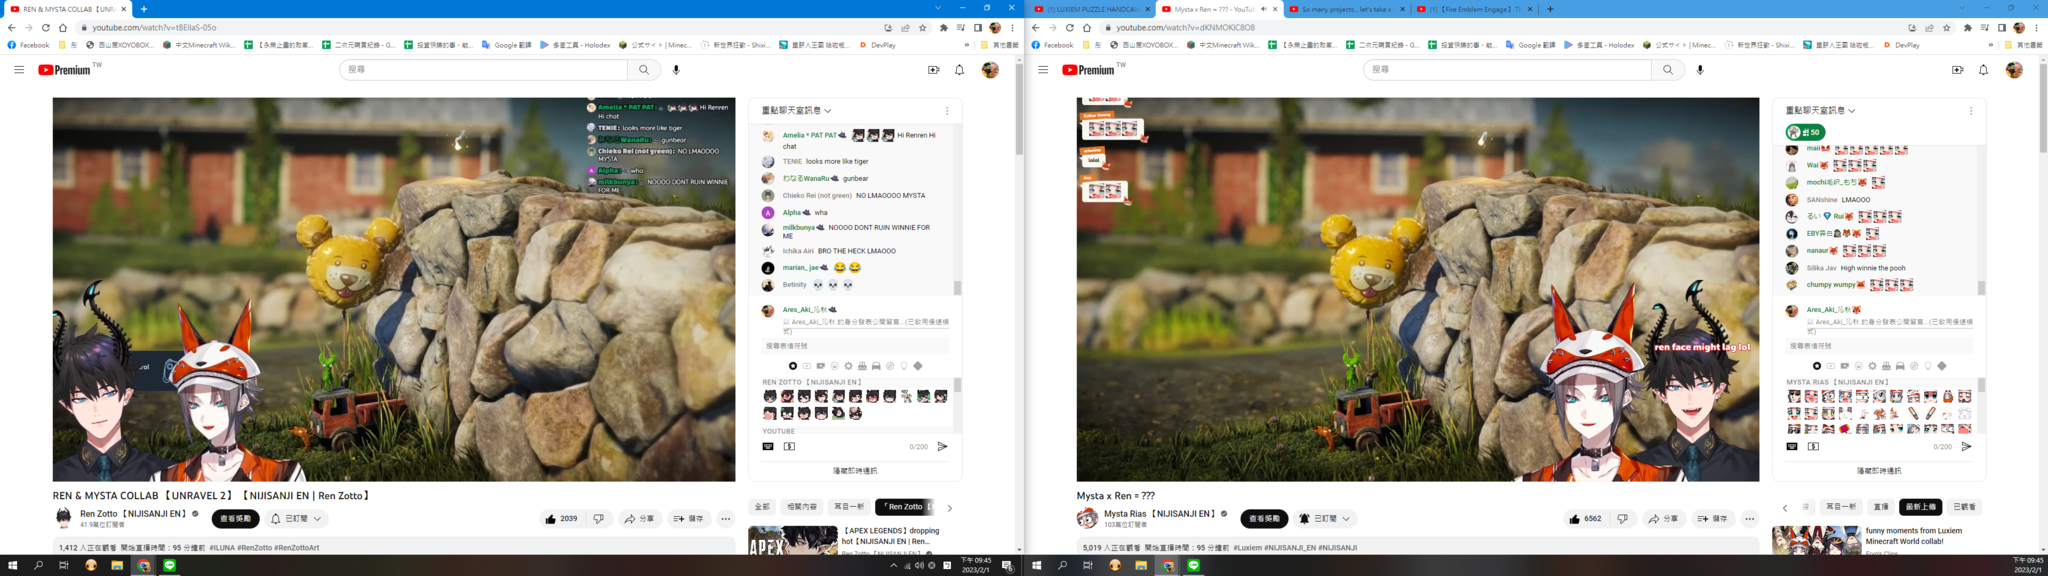Open the guide menu in Mysta Rias window

click(1043, 70)
